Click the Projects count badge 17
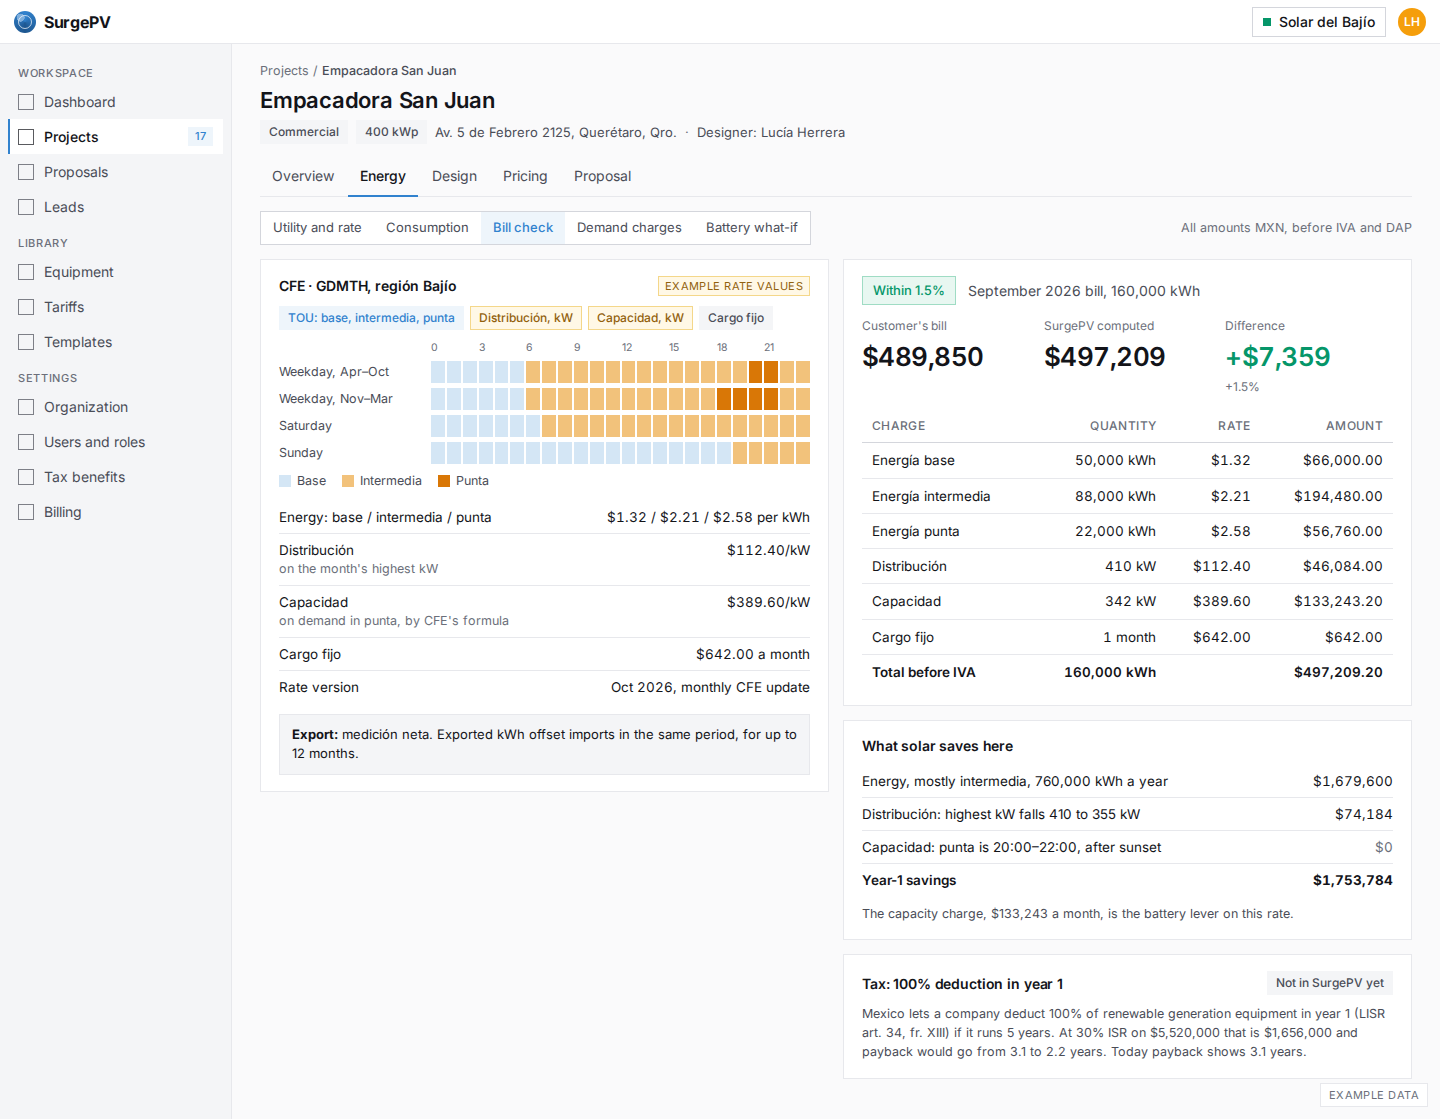The width and height of the screenshot is (1440, 1119). tap(201, 137)
